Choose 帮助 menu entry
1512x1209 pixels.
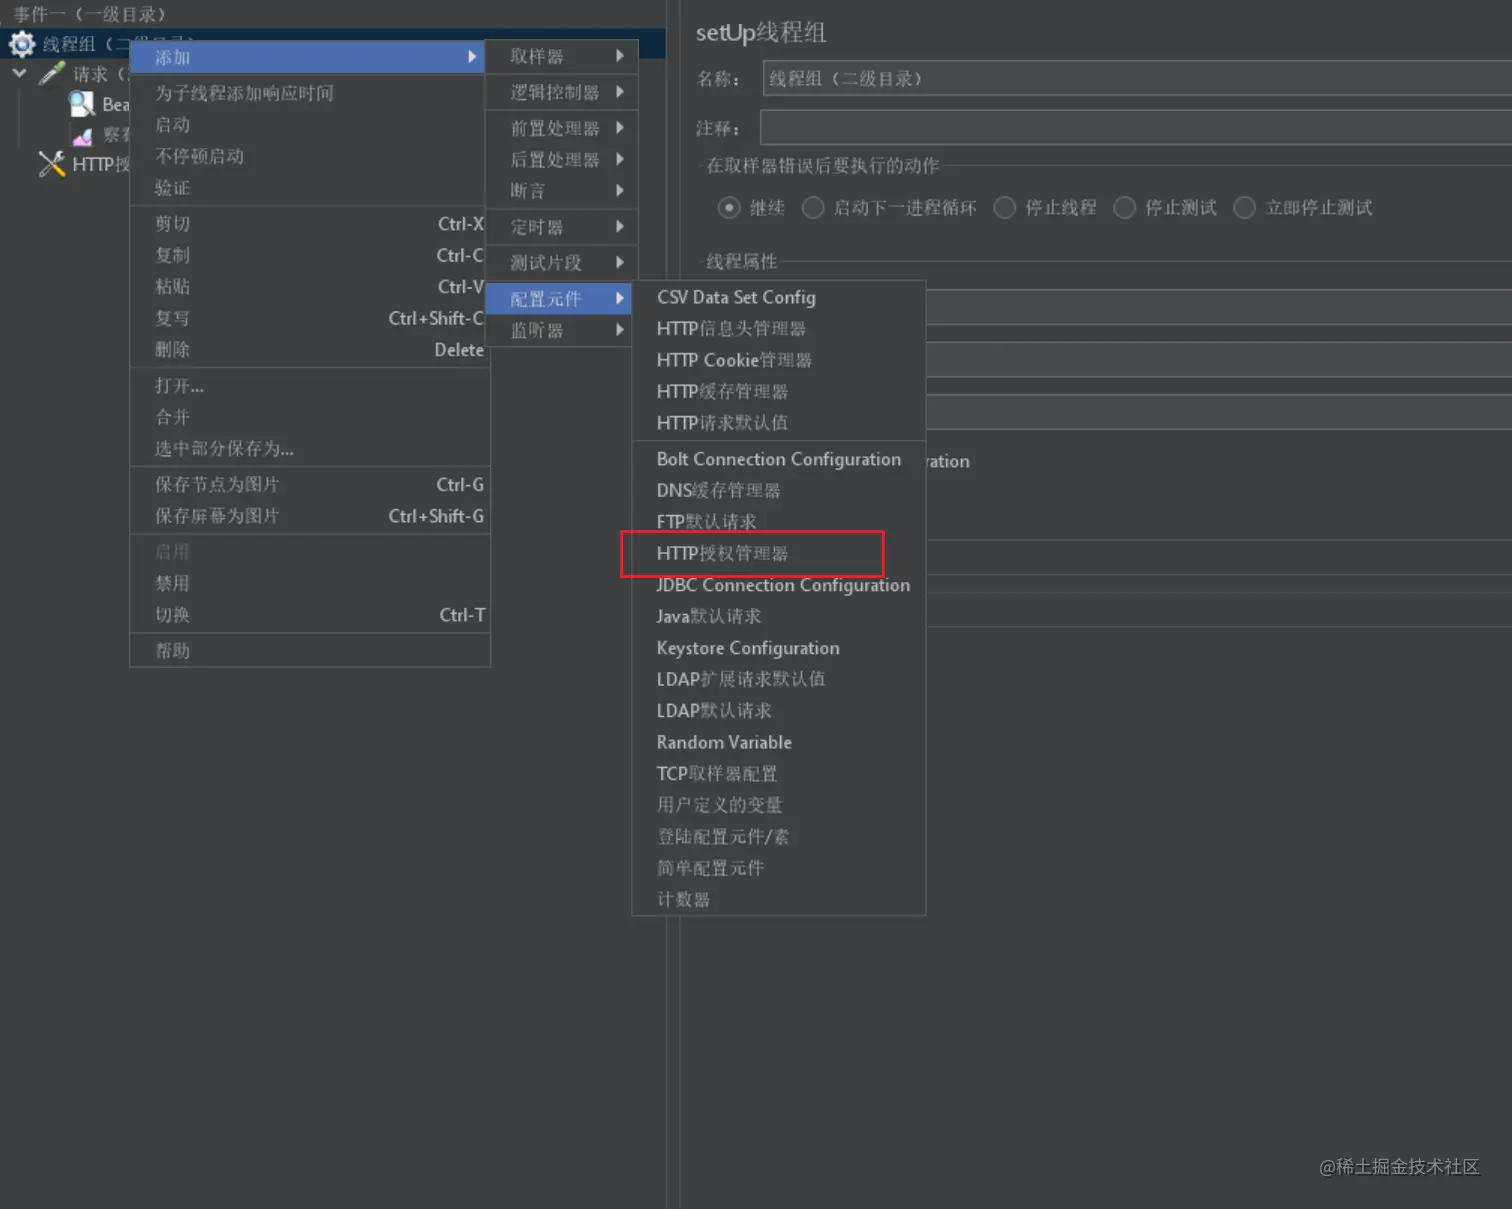click(310, 651)
